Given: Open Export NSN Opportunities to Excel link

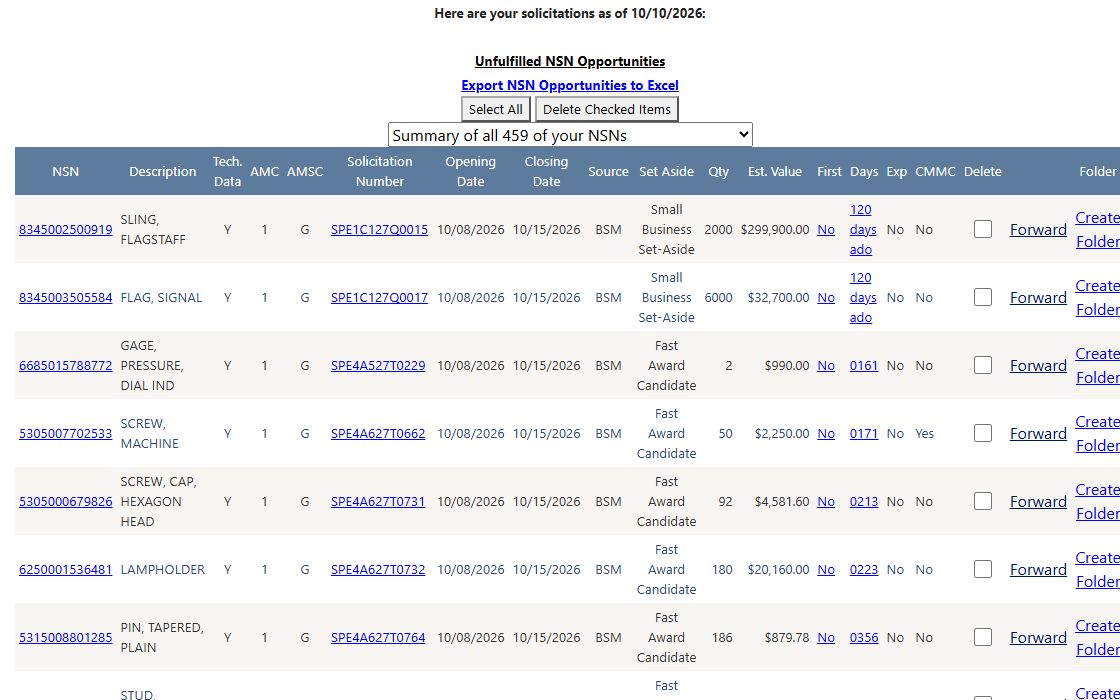Looking at the screenshot, I should (569, 86).
